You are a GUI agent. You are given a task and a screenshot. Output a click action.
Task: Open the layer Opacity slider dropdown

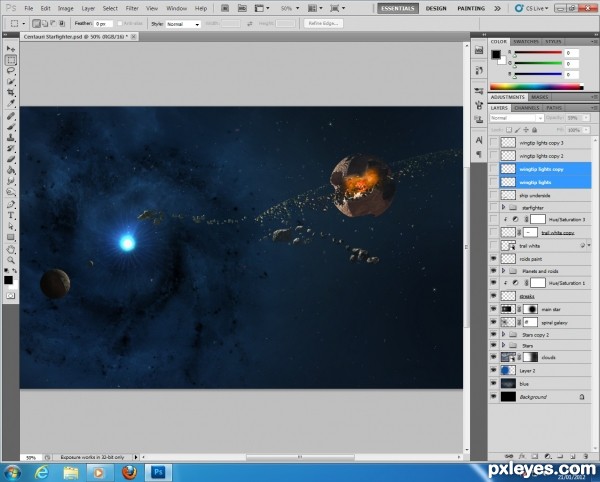[586, 118]
